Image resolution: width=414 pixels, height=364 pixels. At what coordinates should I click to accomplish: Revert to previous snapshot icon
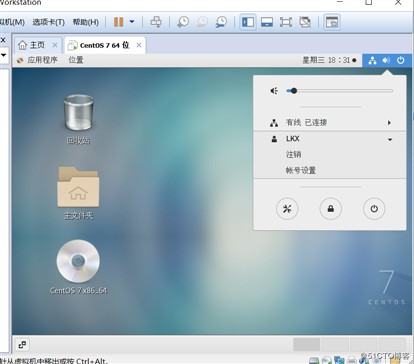pos(202,22)
